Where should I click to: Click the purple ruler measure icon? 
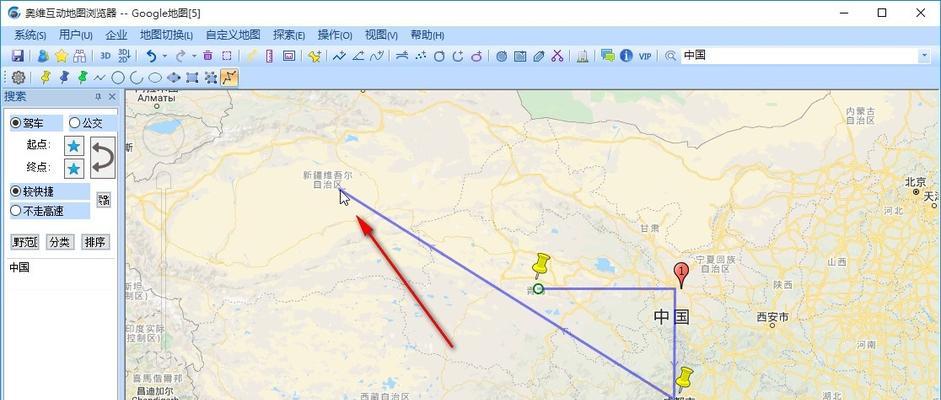tap(270, 56)
